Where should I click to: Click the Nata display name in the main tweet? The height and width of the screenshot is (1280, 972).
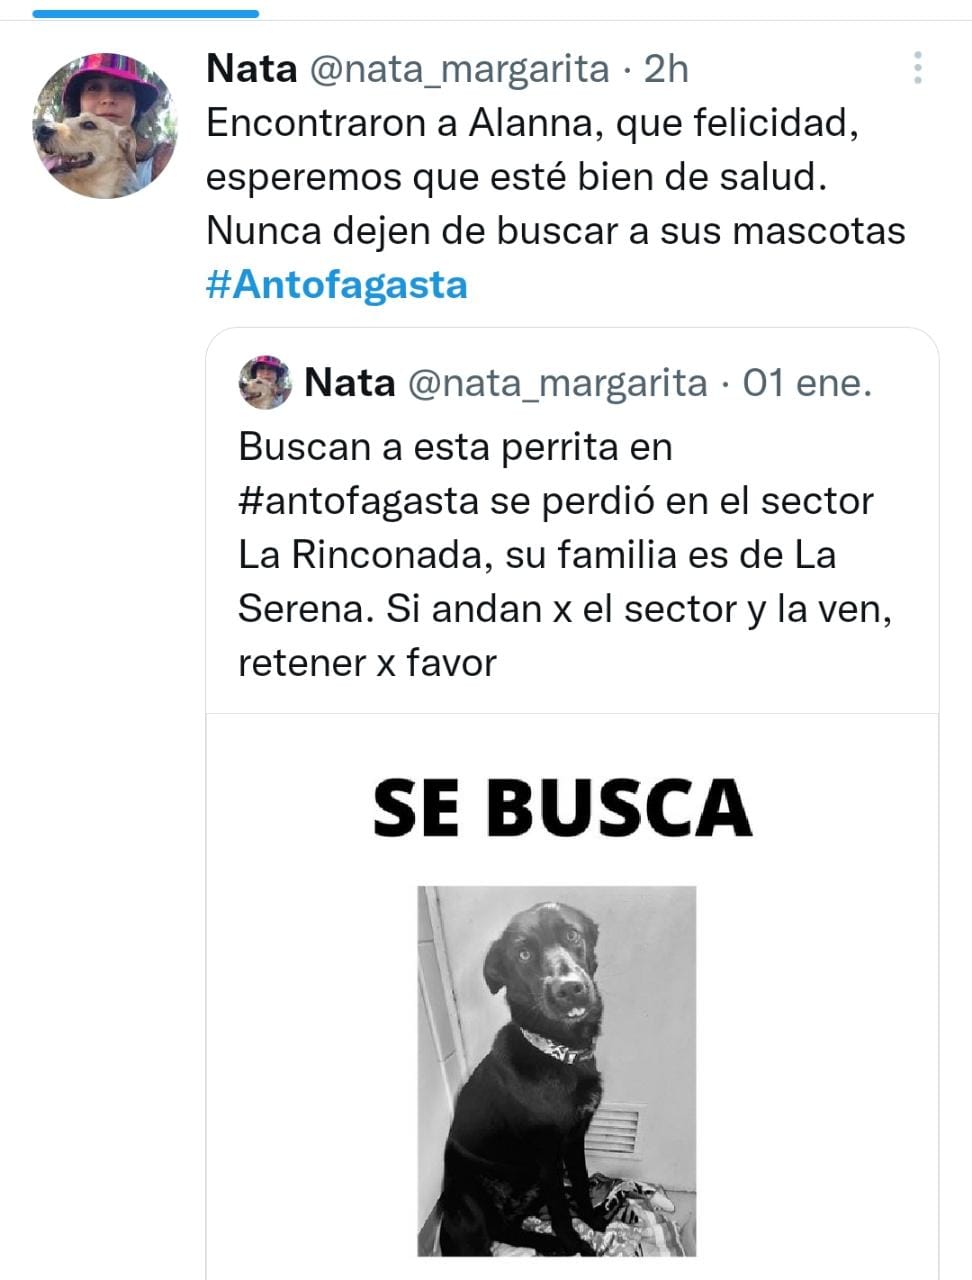(251, 69)
